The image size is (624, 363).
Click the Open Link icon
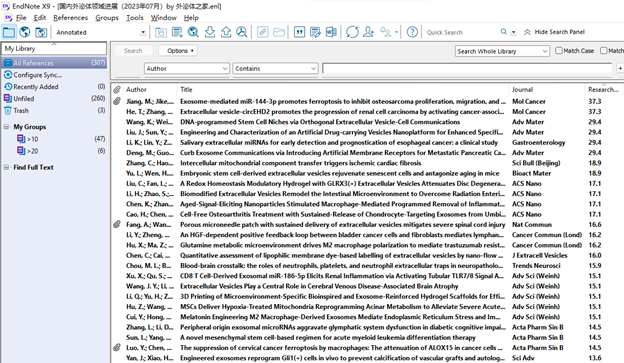263,32
